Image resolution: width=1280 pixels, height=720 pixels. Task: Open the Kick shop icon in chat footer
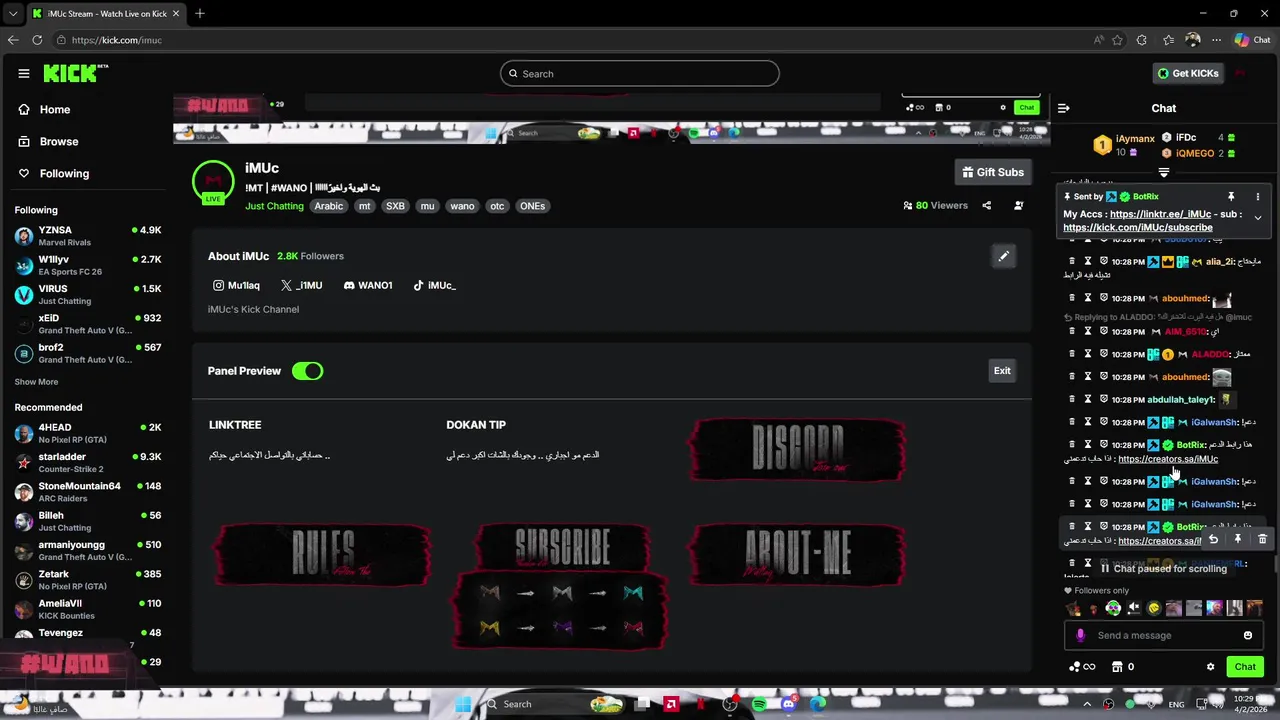[x=1117, y=667]
